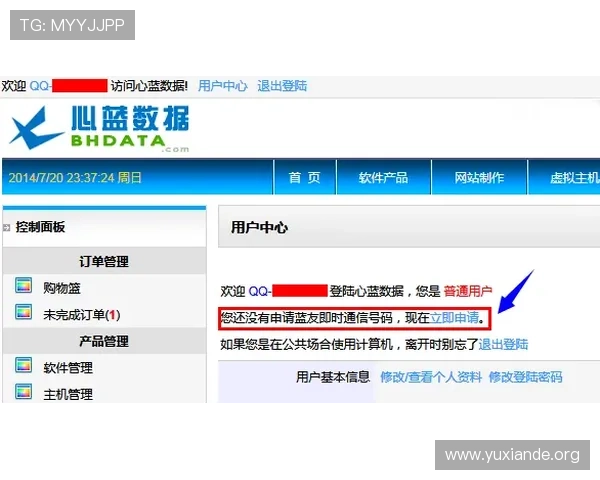Click the 主机管理 icon in sidebar
Screen dimensions: 600x480
point(23,392)
